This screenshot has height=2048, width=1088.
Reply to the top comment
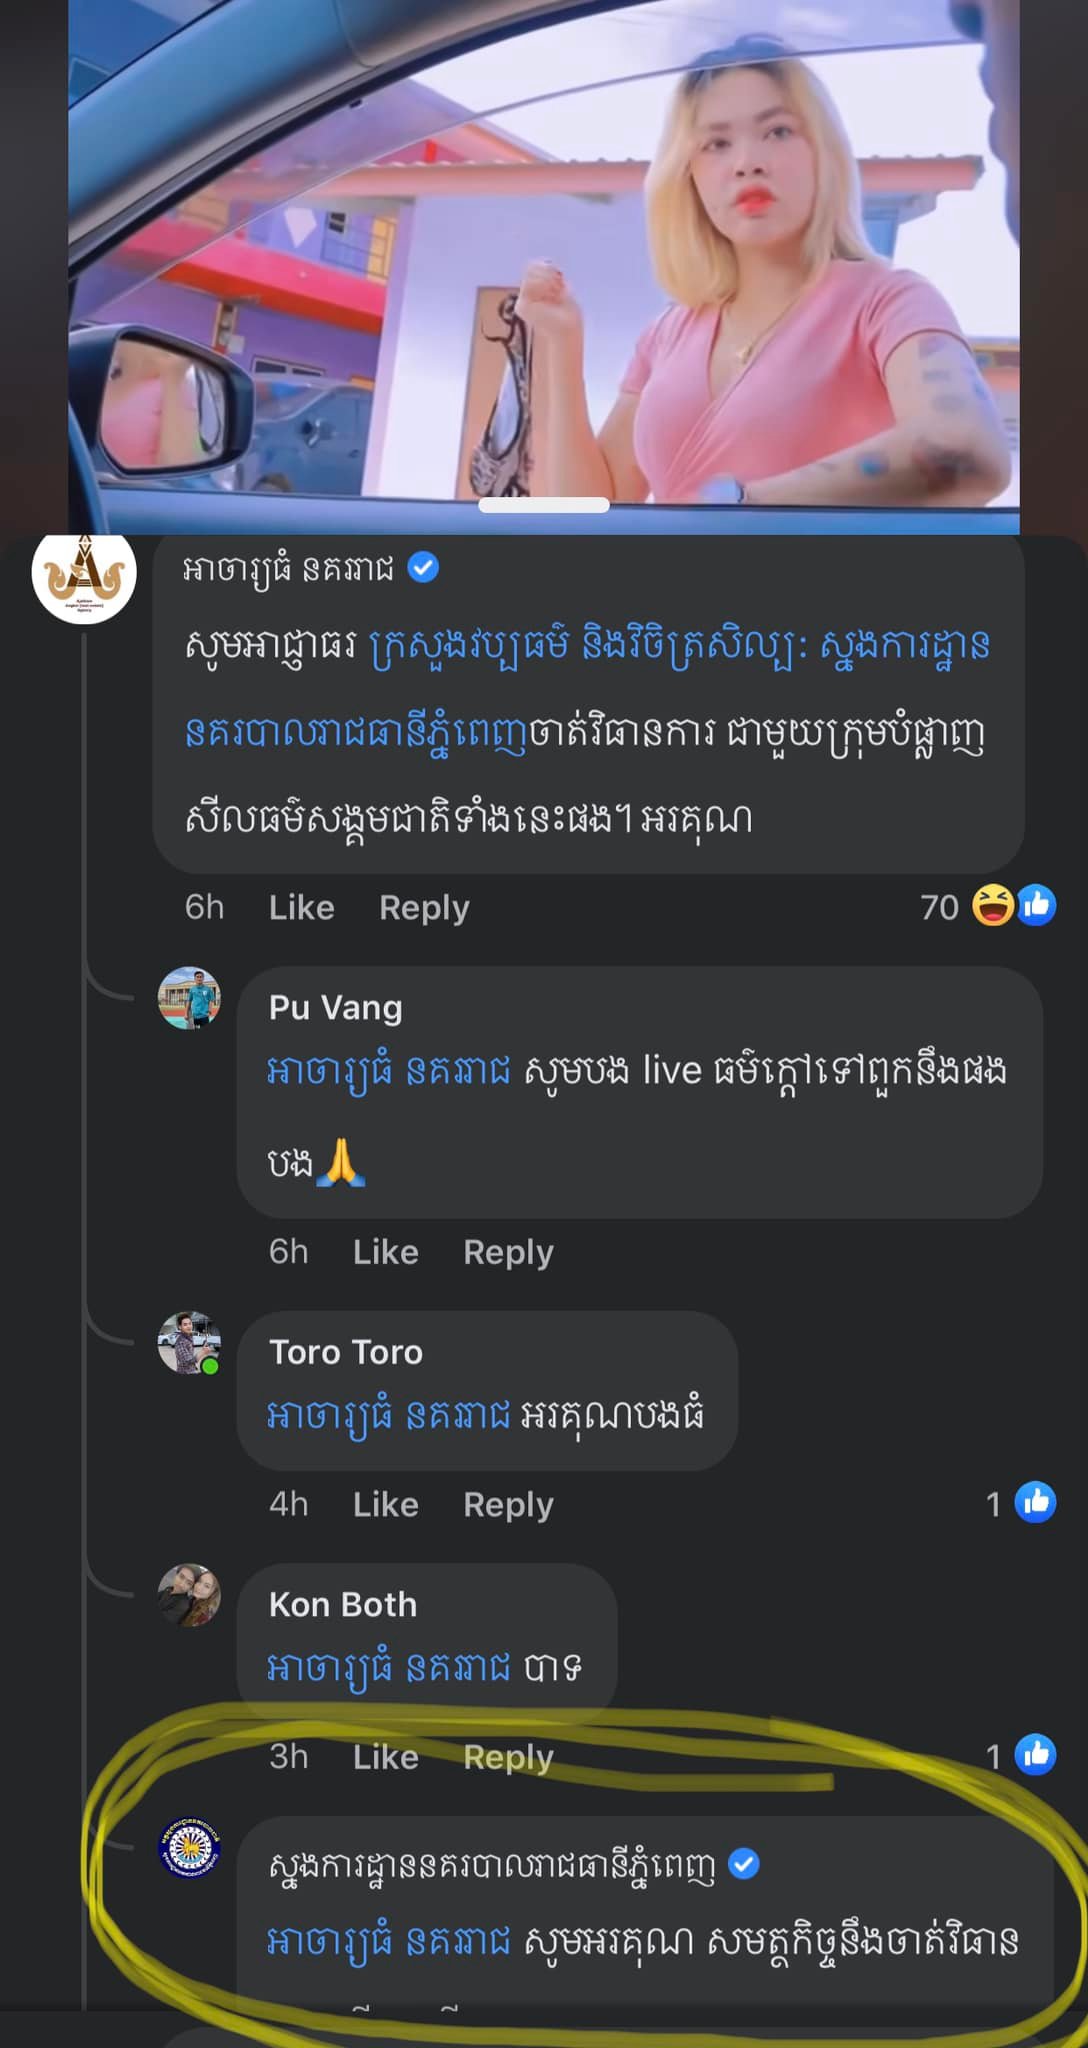pyautogui.click(x=424, y=907)
